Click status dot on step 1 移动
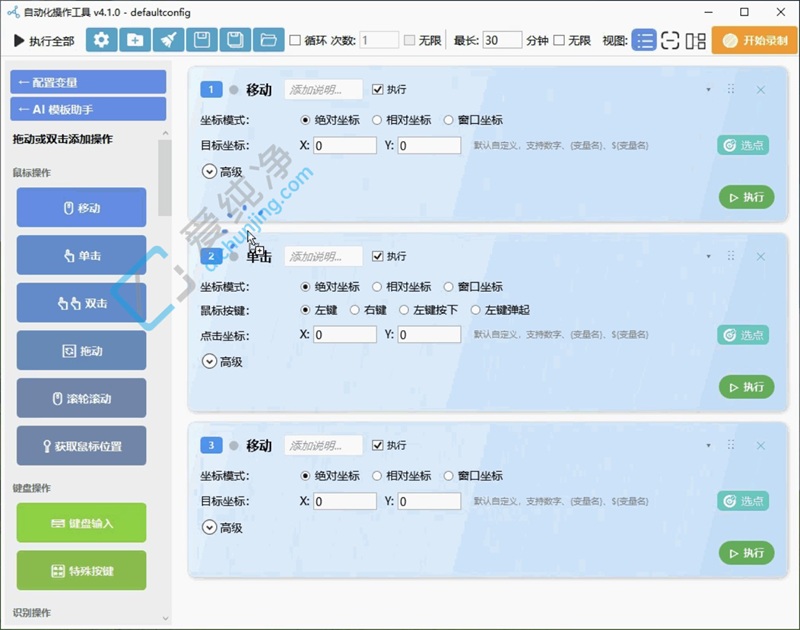This screenshot has height=630, width=800. tap(234, 90)
